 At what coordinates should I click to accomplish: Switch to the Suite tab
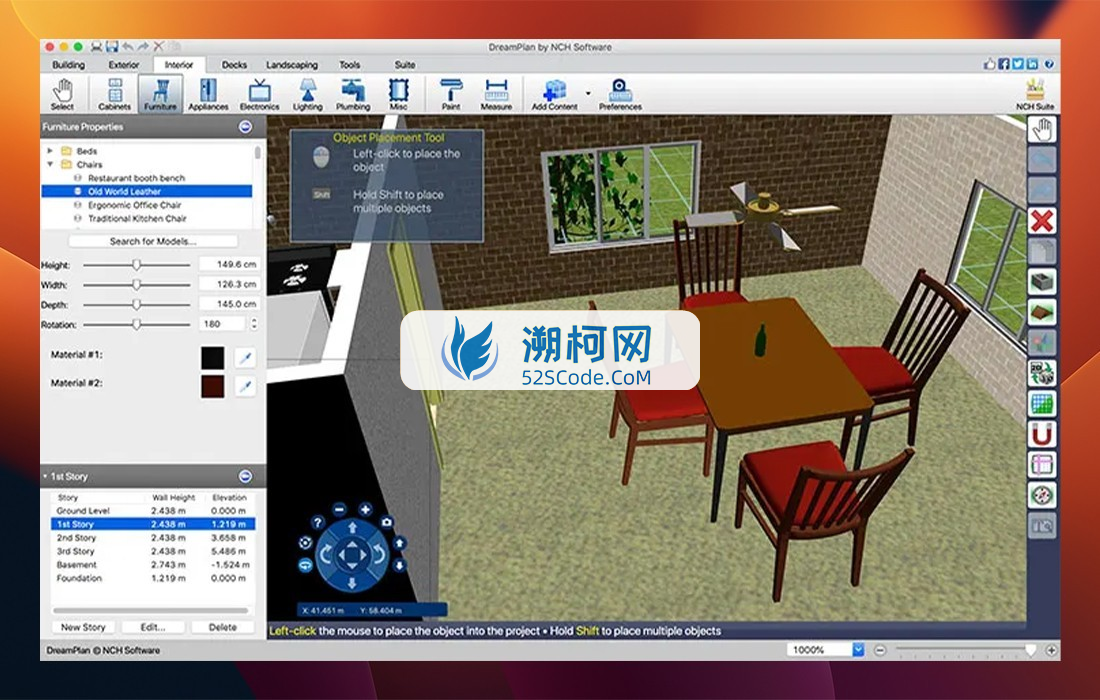tap(405, 65)
